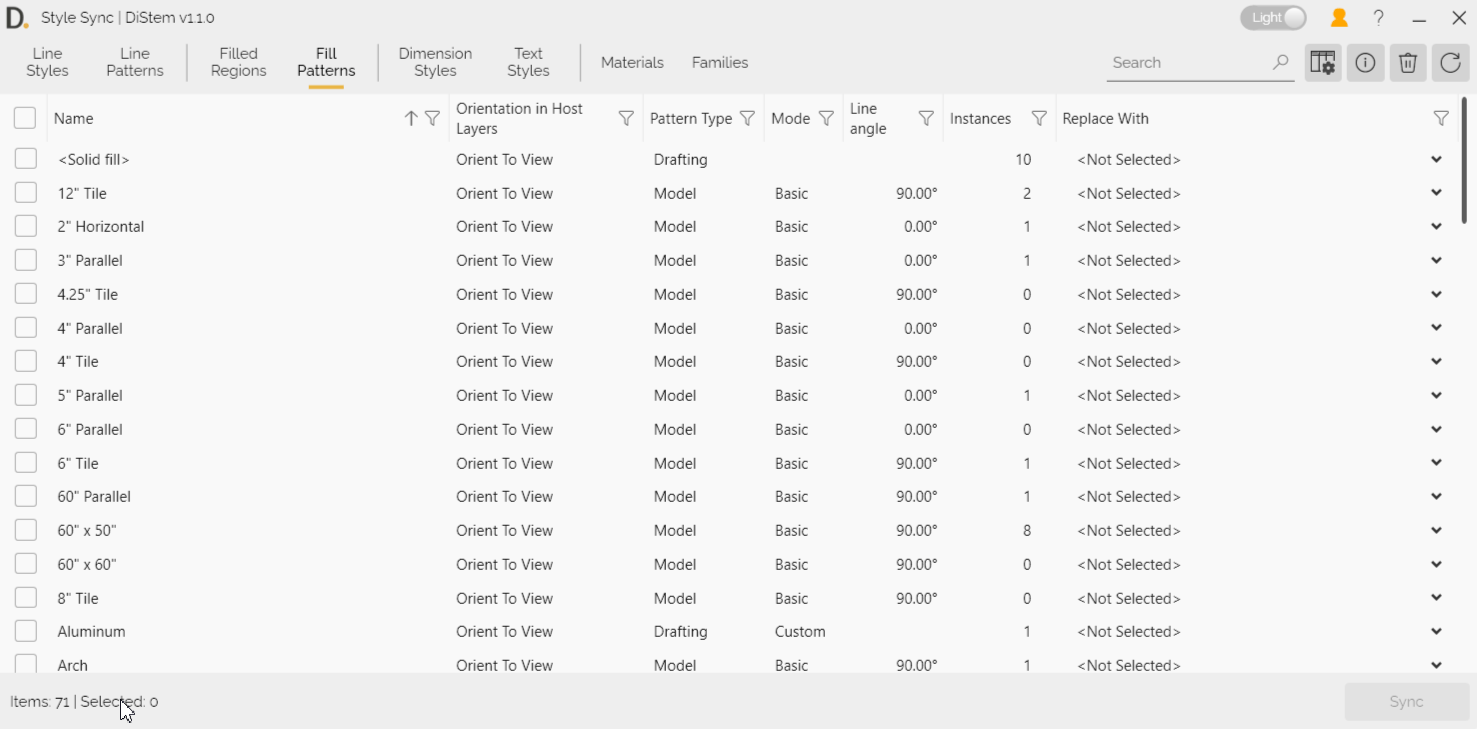The width and height of the screenshot is (1477, 729).
Task: Filter the Pattern Type column
Action: coord(747,118)
